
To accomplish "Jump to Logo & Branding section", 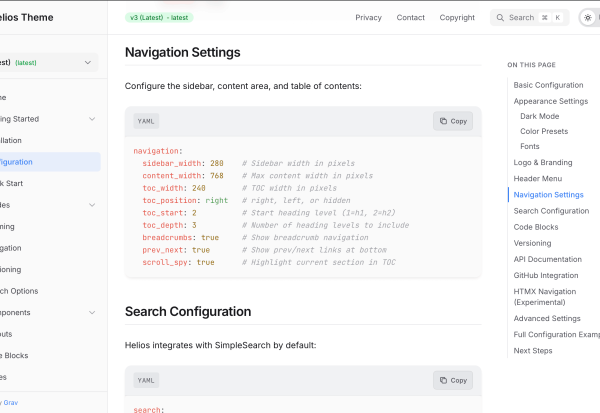I will (543, 162).
